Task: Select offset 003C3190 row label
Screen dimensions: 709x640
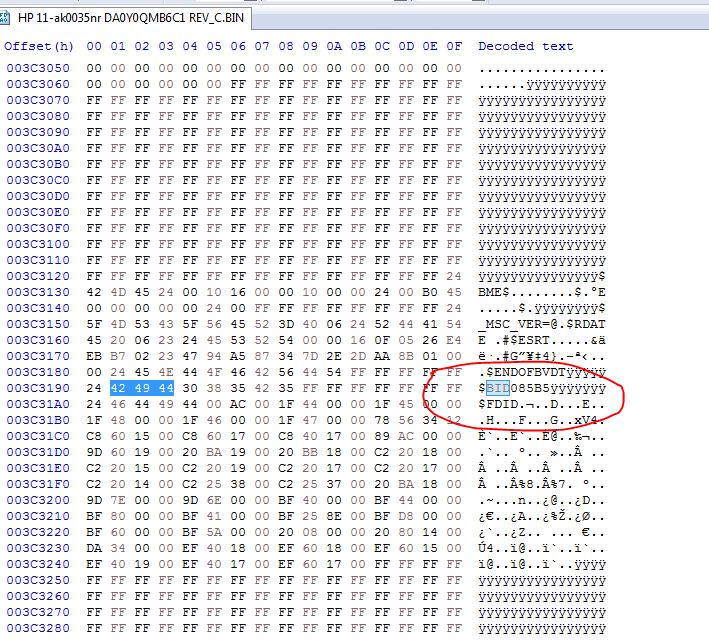Action: point(38,388)
